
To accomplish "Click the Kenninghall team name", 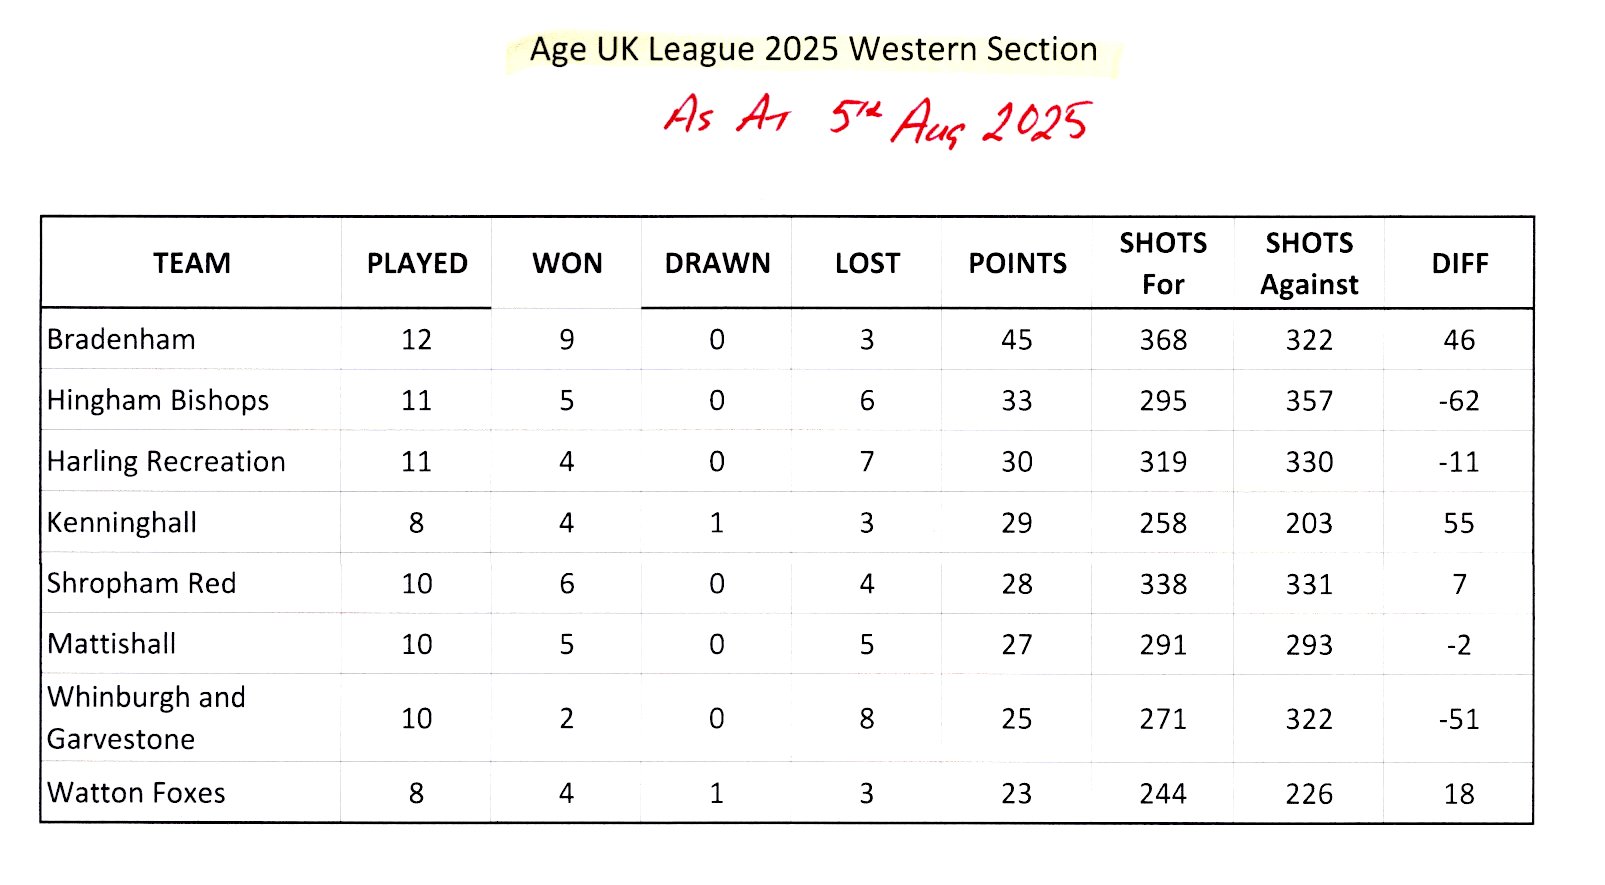I will point(122,522).
